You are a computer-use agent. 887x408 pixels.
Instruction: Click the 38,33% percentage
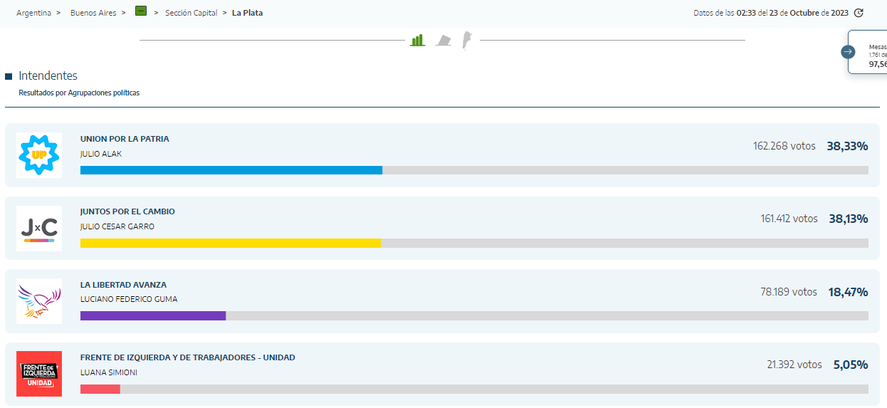point(847,146)
